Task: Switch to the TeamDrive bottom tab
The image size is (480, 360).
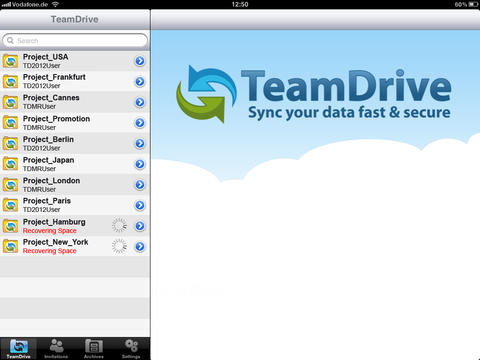Action: pos(19,349)
